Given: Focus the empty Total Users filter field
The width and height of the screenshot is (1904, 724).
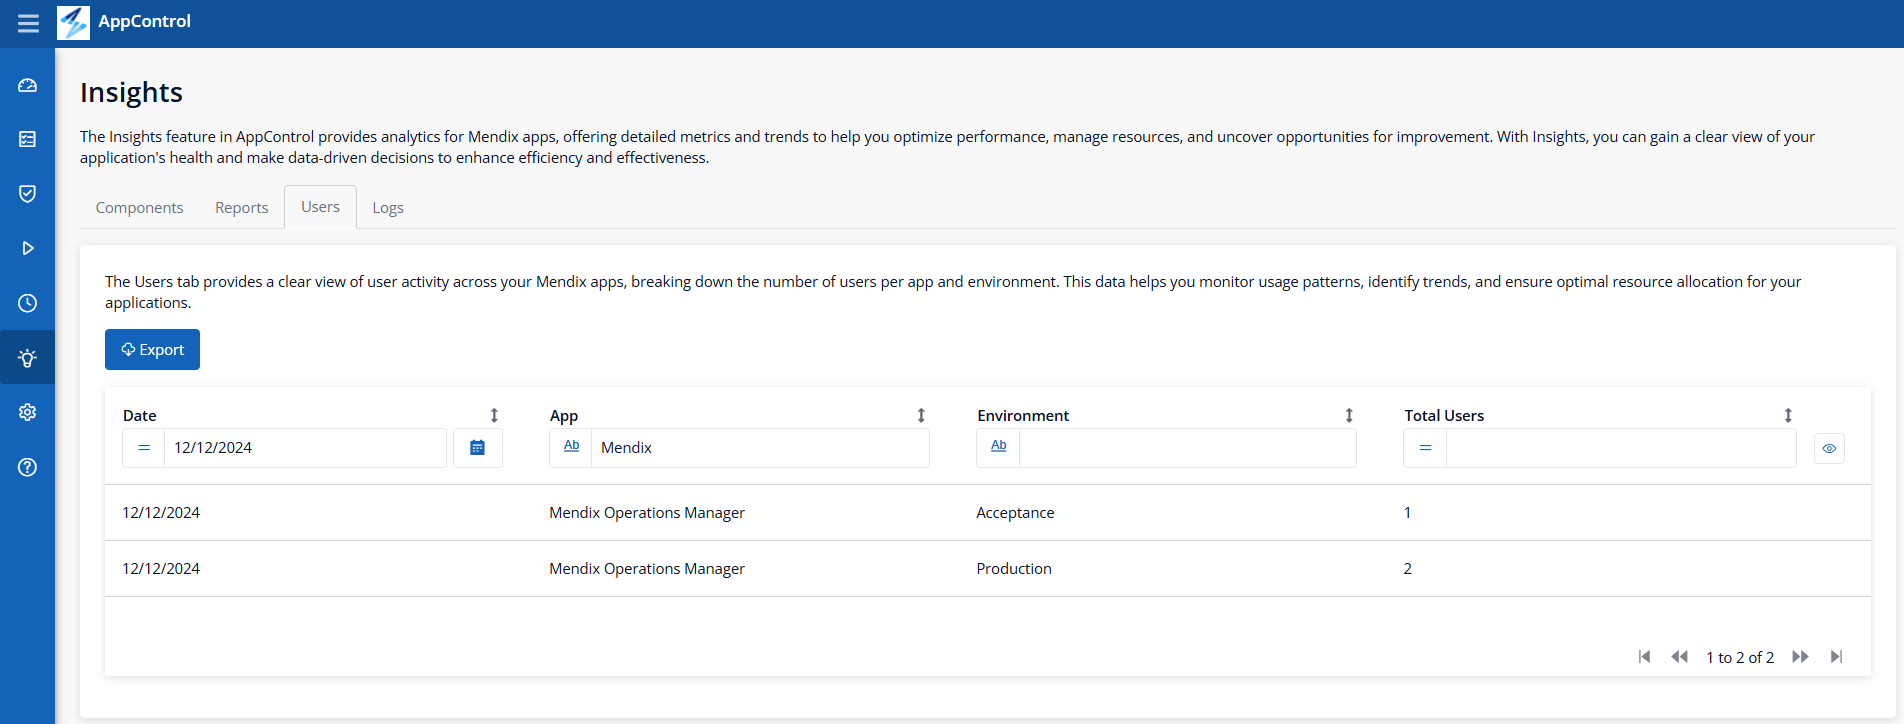Looking at the screenshot, I should click(1621, 448).
